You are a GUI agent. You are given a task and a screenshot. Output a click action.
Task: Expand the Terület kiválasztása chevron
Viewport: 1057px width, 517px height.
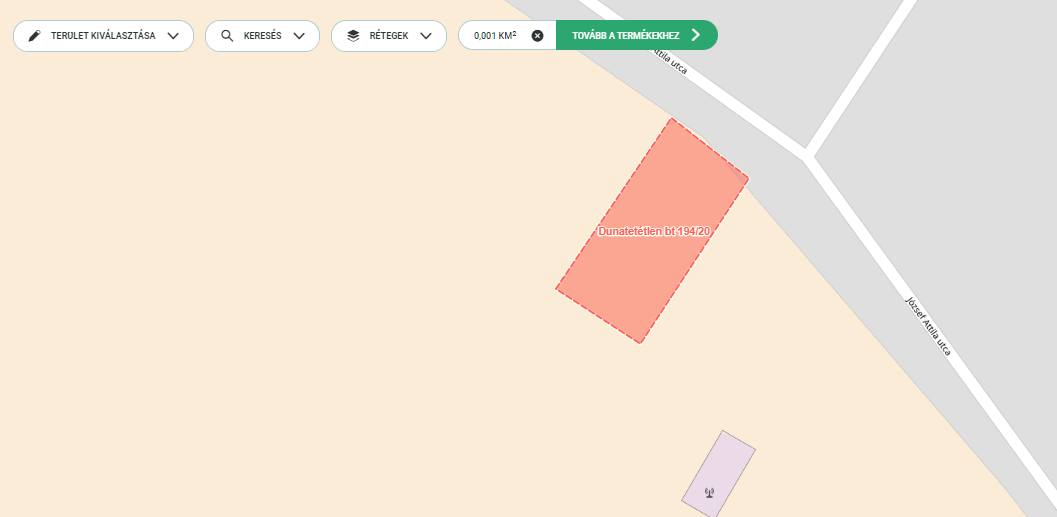173,36
